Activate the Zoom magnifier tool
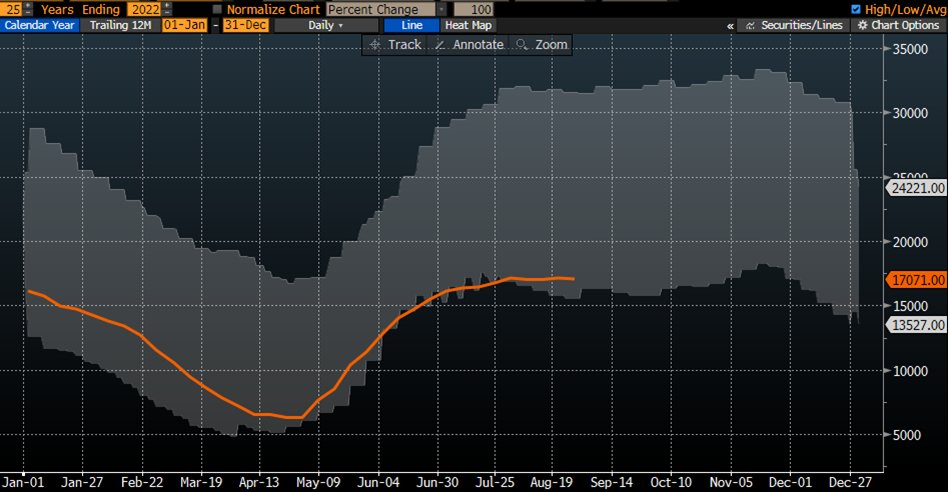 pos(541,44)
